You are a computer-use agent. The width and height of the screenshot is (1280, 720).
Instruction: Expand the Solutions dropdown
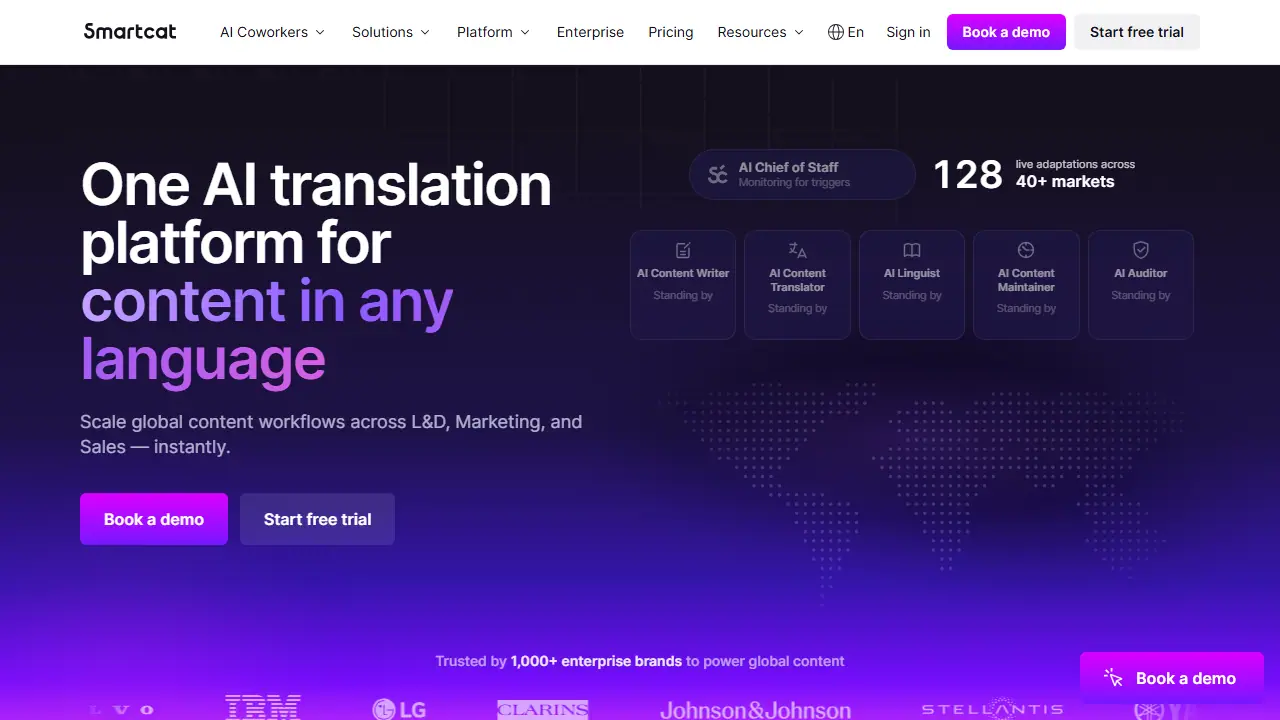click(x=391, y=32)
